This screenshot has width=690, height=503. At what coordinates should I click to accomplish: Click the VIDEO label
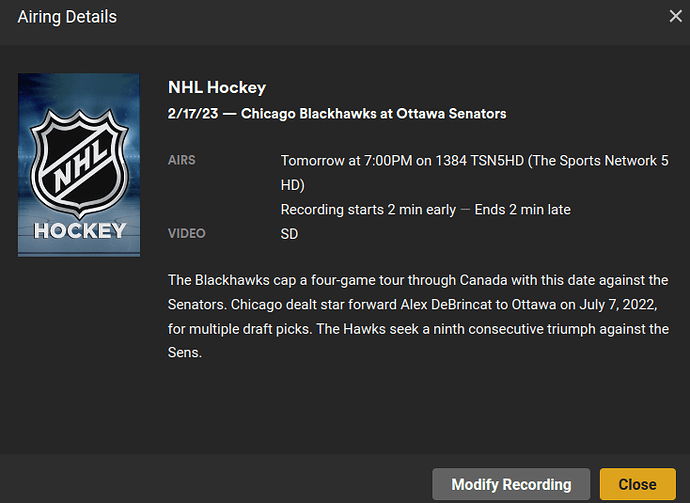pos(187,233)
